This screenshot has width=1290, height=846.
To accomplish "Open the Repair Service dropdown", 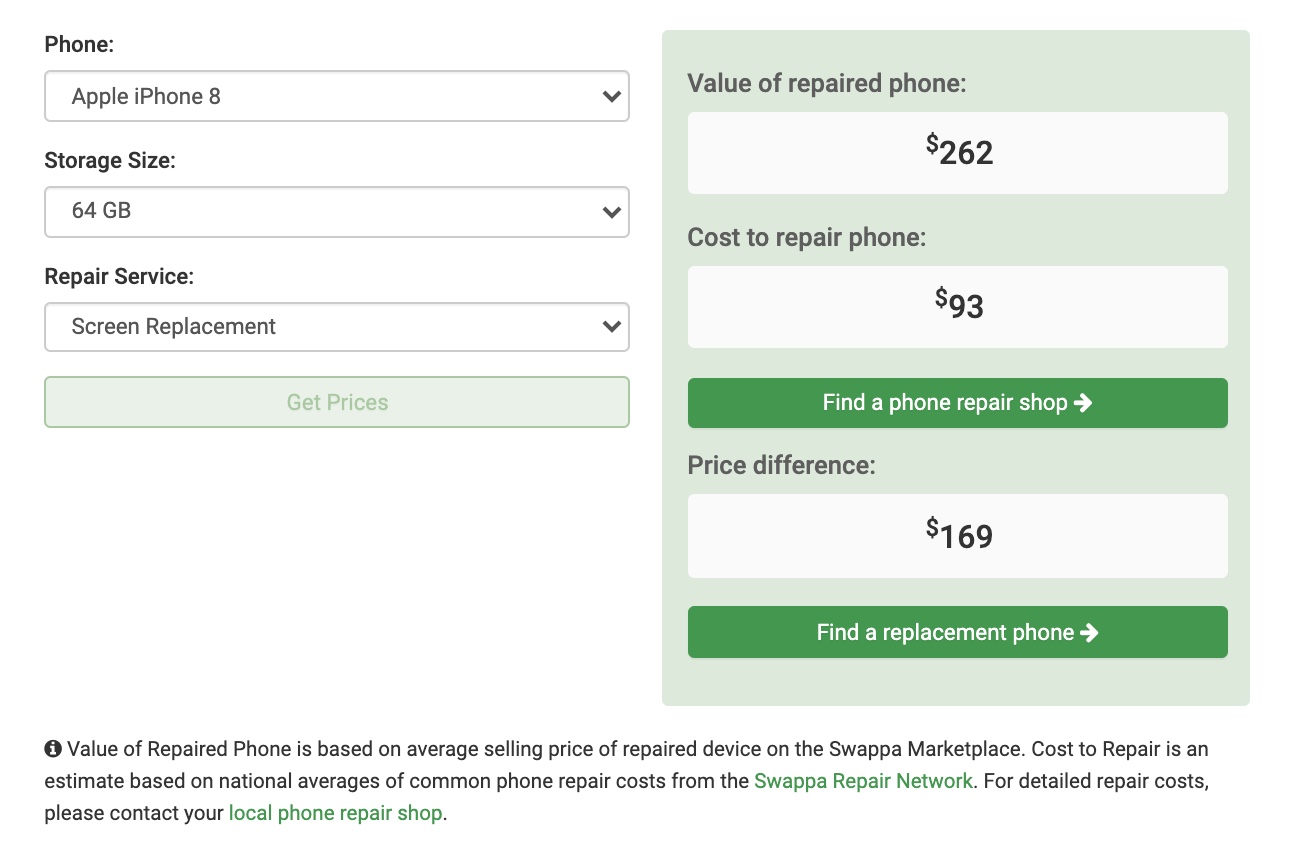I will coord(337,327).
